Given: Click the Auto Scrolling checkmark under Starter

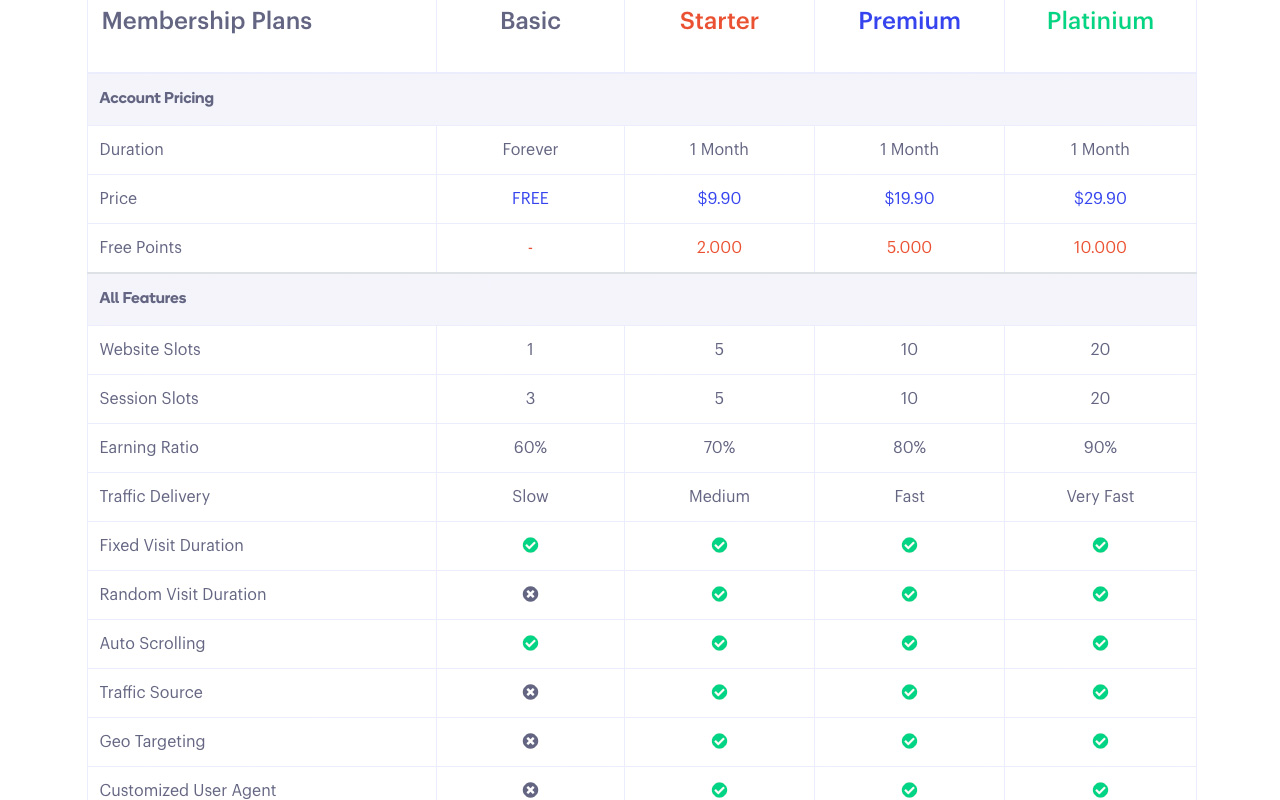Looking at the screenshot, I should (x=719, y=643).
